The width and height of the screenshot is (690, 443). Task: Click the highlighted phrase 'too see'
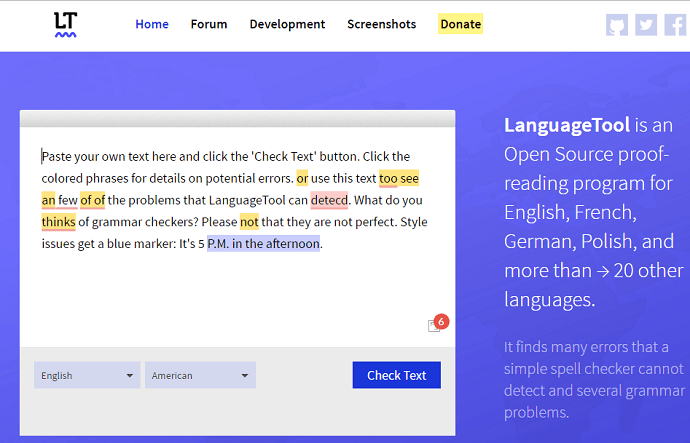click(399, 178)
